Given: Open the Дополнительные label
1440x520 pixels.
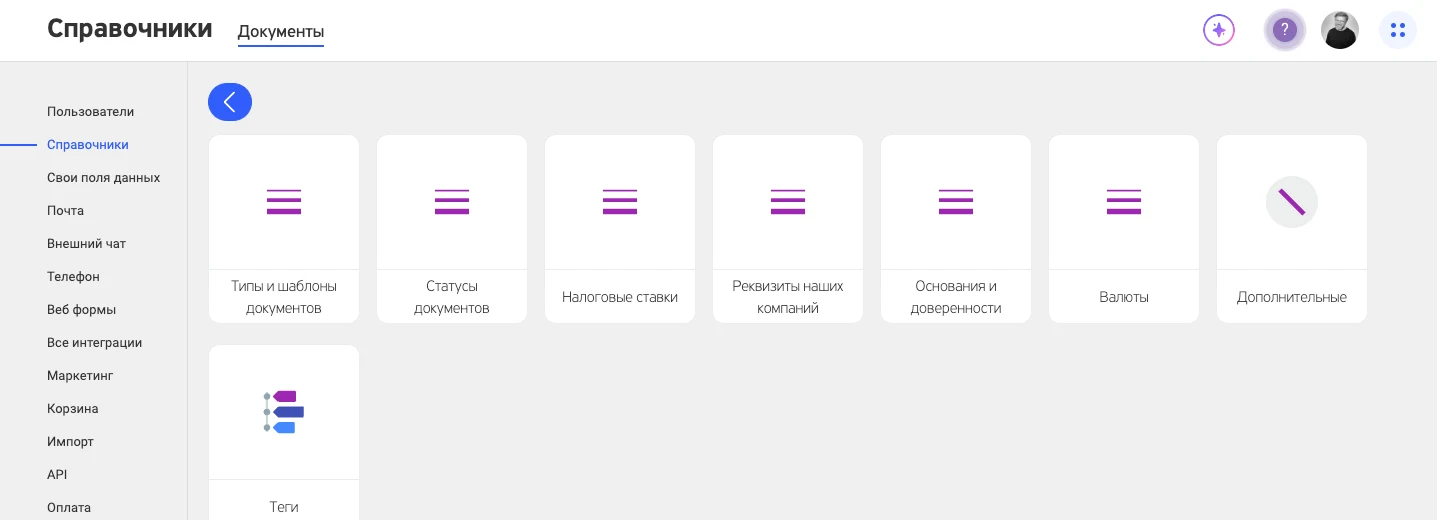Looking at the screenshot, I should click(x=1292, y=297).
